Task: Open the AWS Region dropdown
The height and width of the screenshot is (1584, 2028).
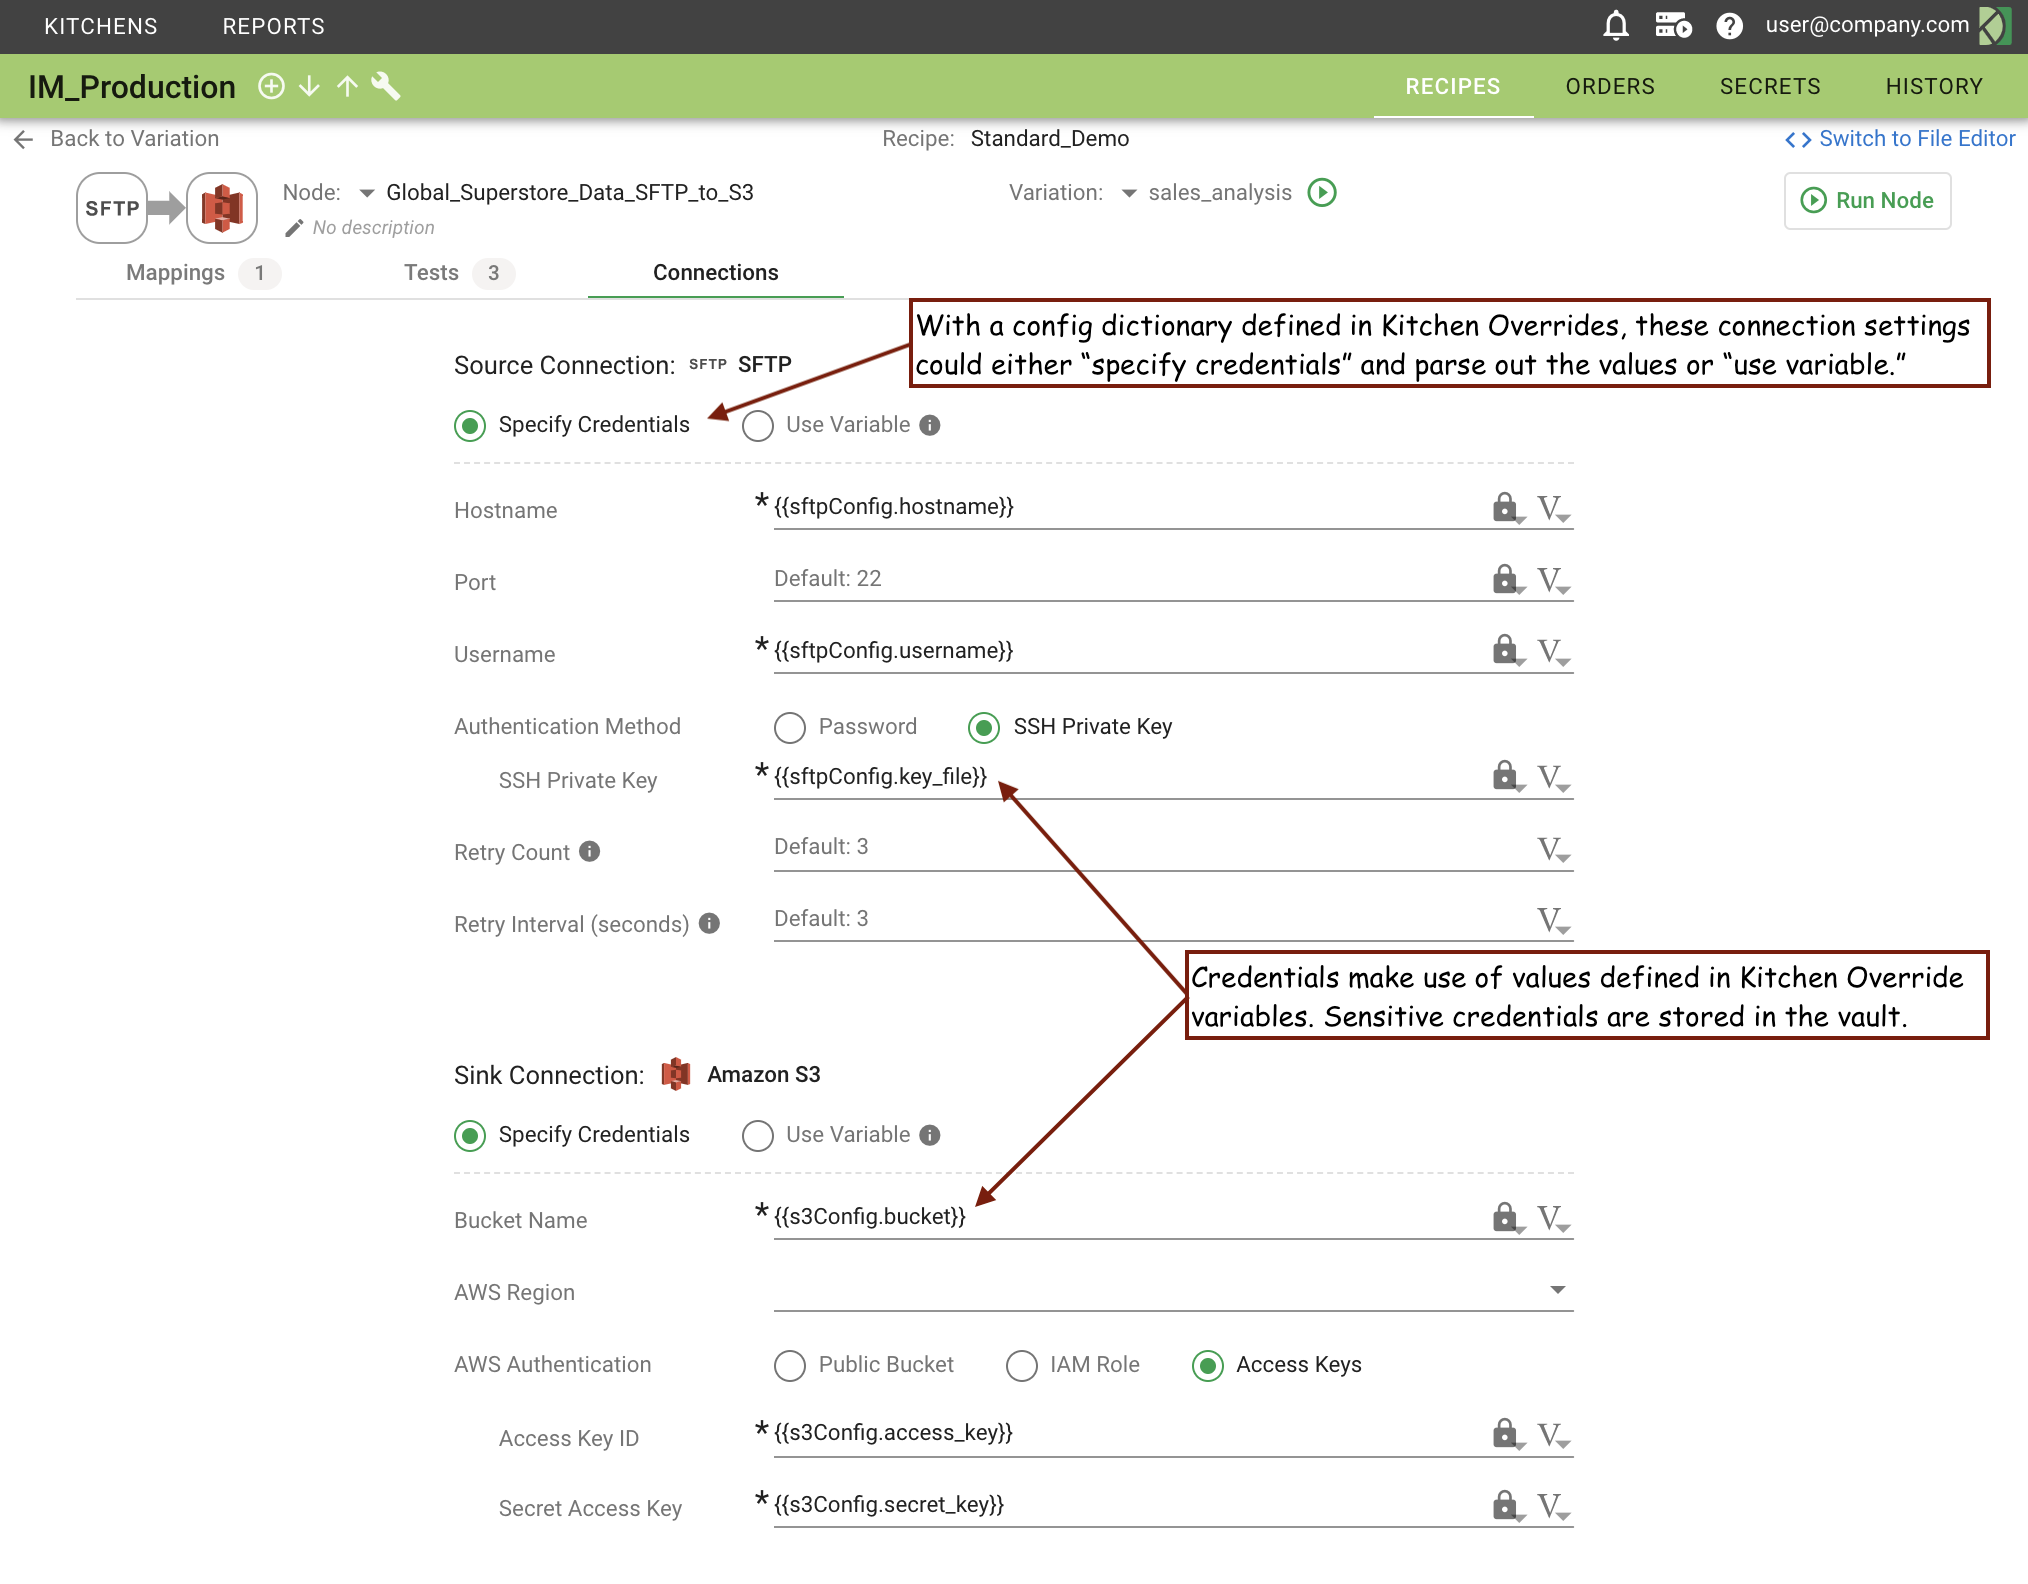Action: (1557, 1290)
